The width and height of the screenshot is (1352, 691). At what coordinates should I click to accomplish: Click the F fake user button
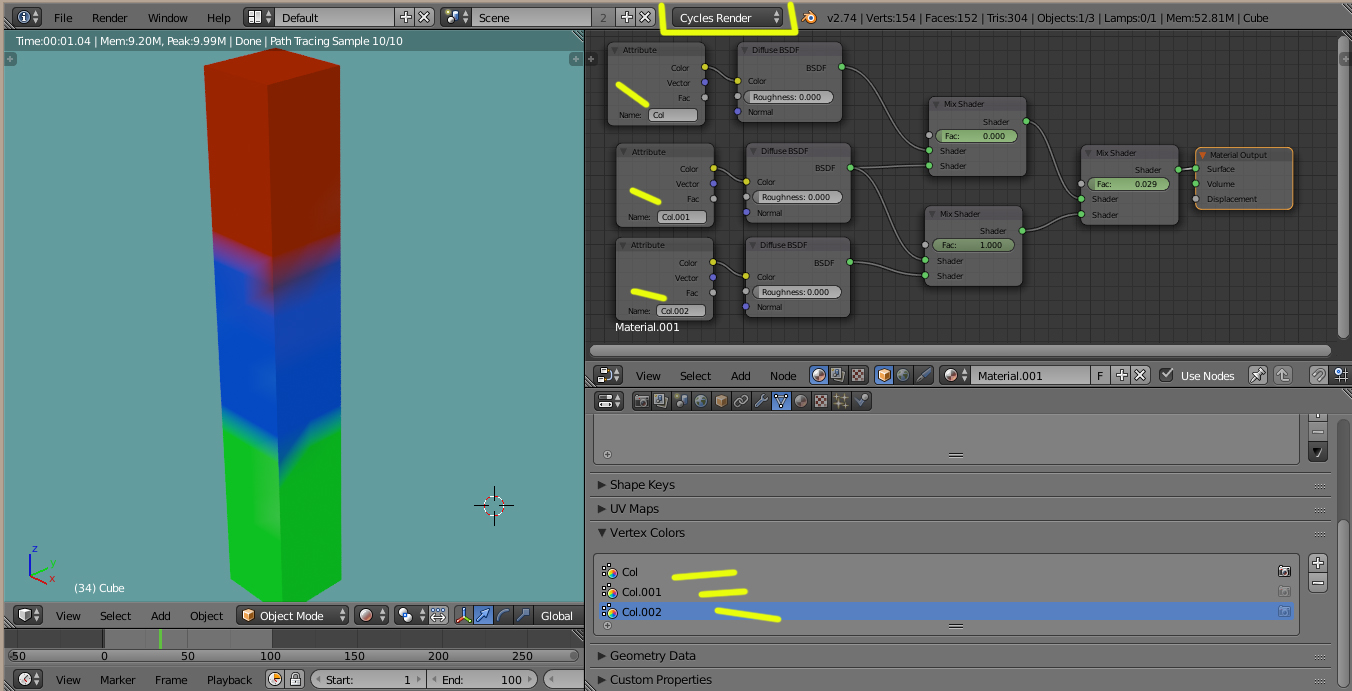click(1101, 375)
